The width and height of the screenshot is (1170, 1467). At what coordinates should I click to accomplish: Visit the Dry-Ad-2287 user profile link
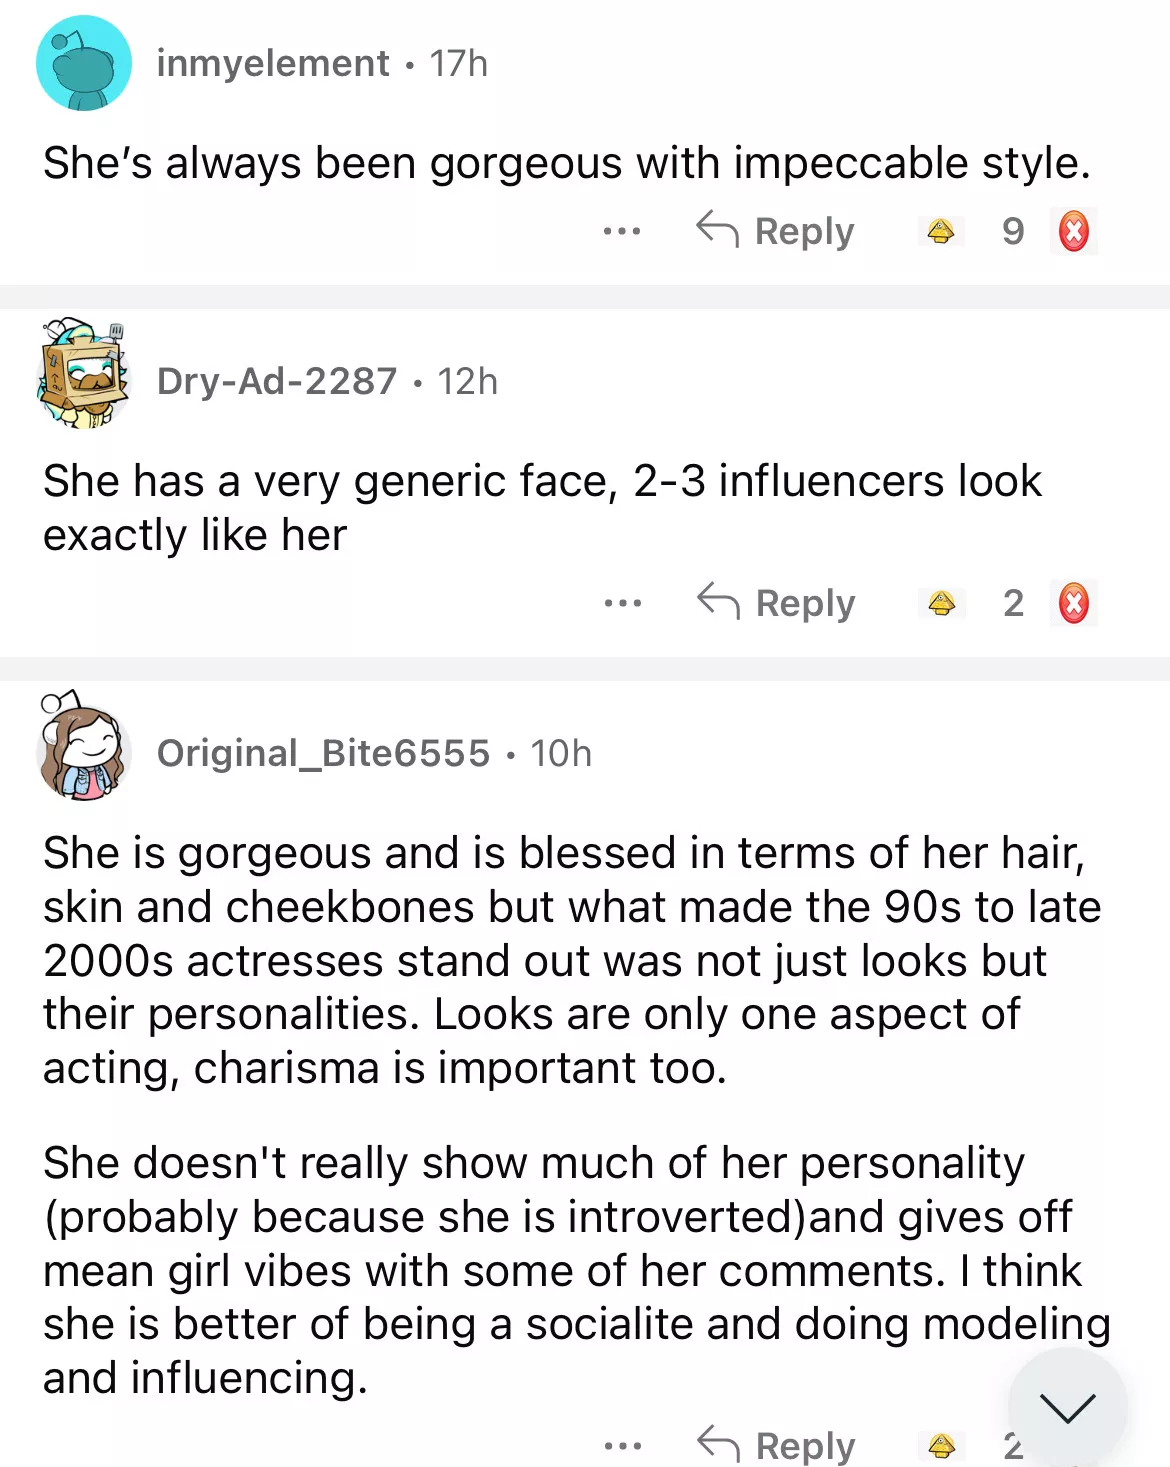click(277, 382)
